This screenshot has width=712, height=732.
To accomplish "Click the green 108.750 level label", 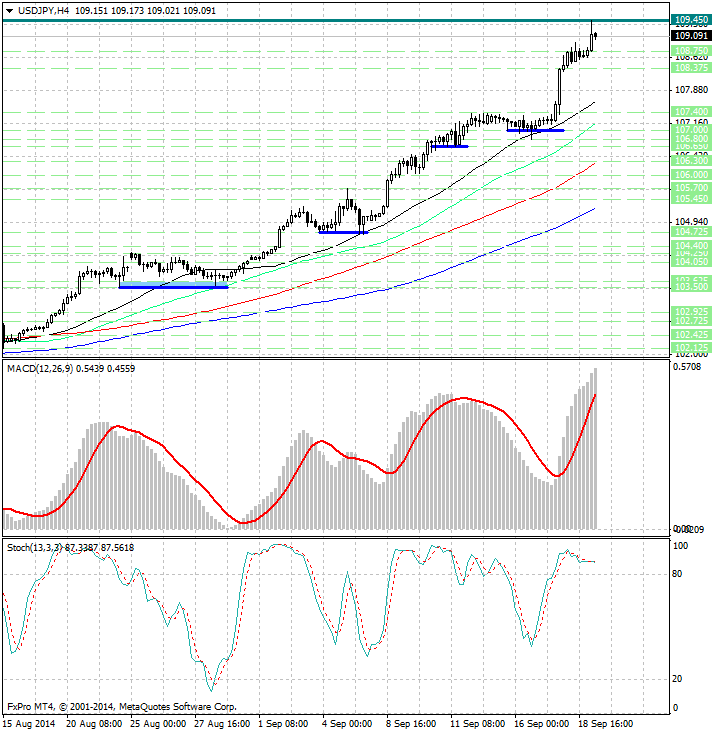I will (691, 50).
